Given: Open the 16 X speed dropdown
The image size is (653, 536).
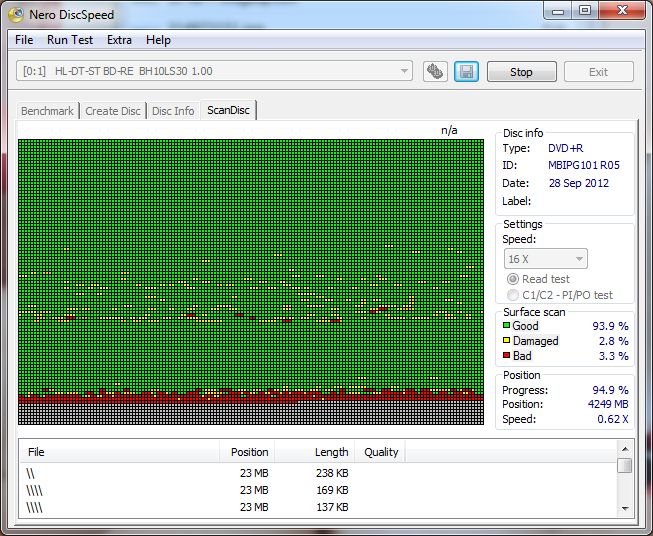Looking at the screenshot, I should 546,259.
